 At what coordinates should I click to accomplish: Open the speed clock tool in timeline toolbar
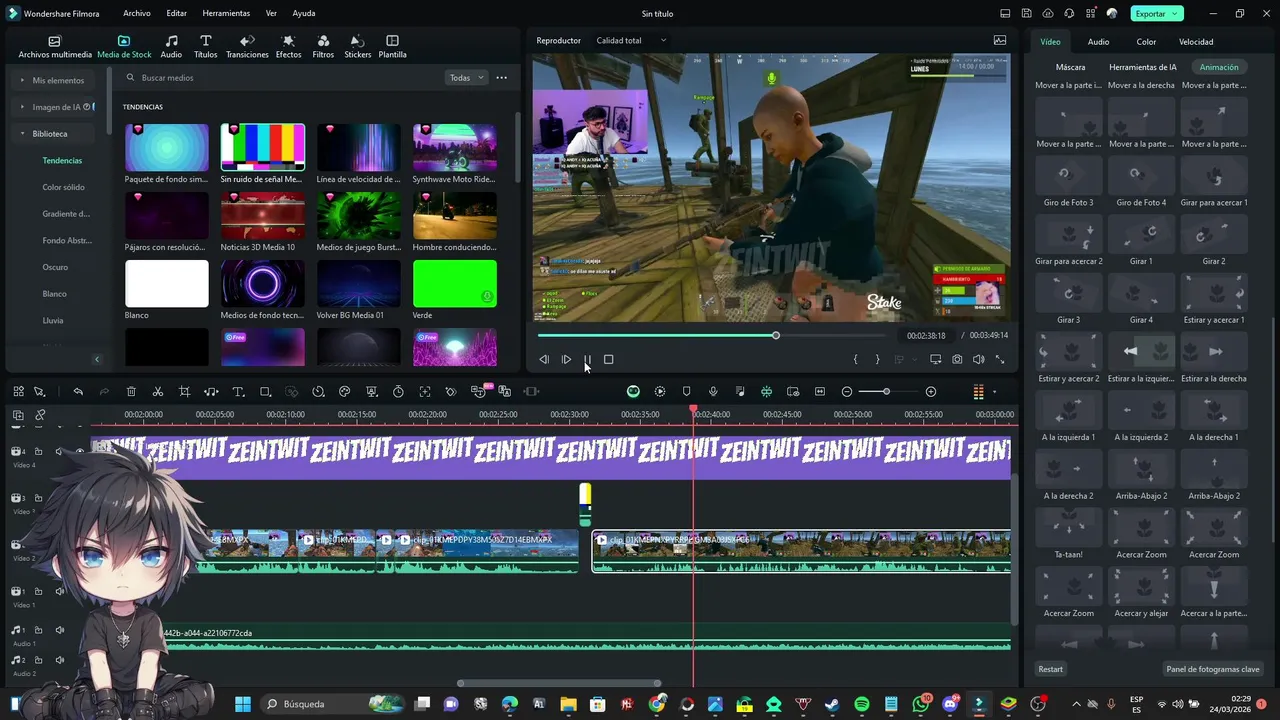click(x=318, y=392)
